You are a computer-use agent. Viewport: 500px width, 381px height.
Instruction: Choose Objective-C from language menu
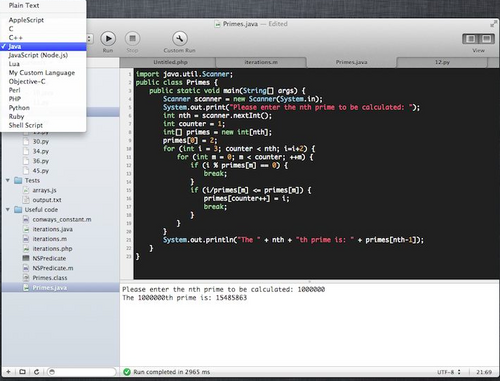pos(43,81)
